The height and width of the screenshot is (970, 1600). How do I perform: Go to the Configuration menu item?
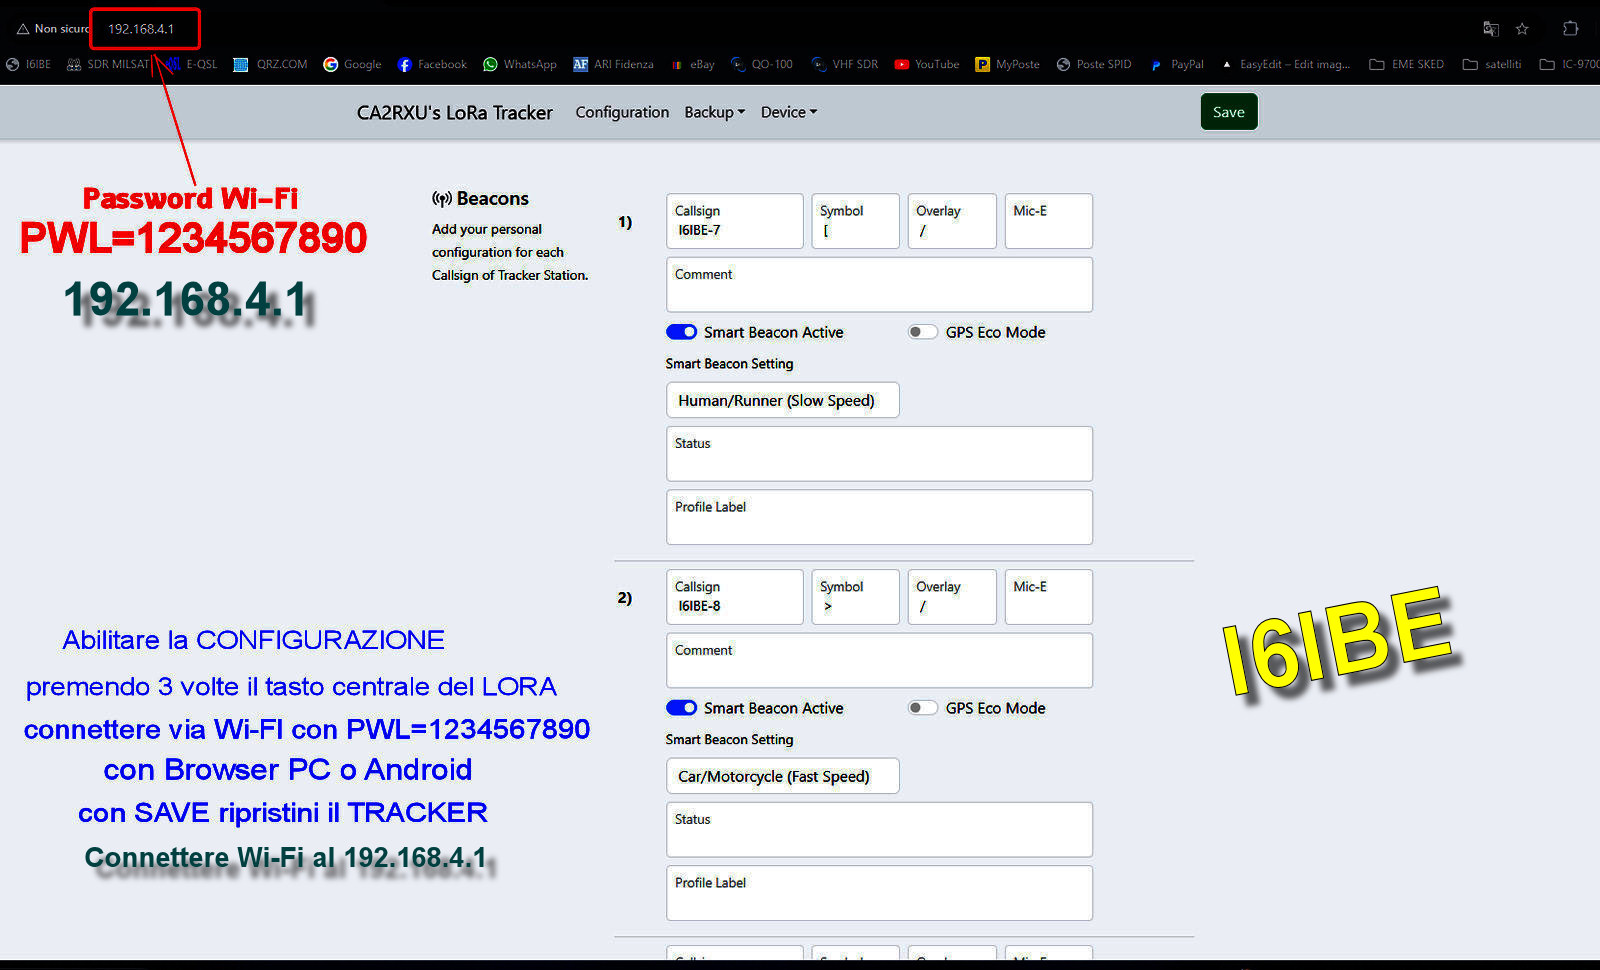[x=622, y=112]
